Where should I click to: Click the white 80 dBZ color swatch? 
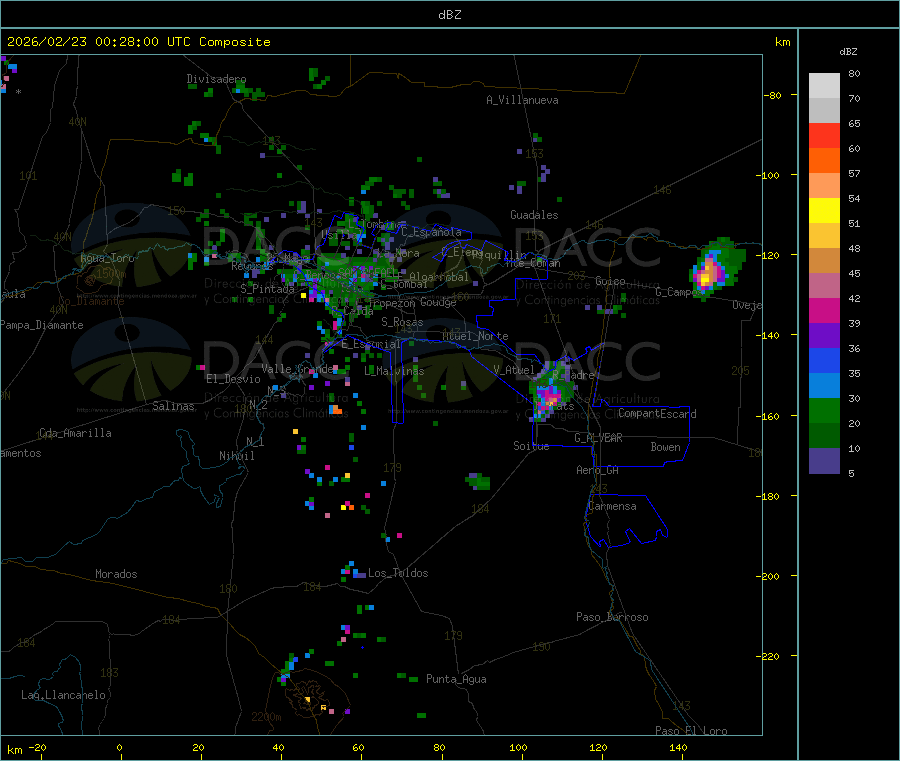click(x=824, y=86)
